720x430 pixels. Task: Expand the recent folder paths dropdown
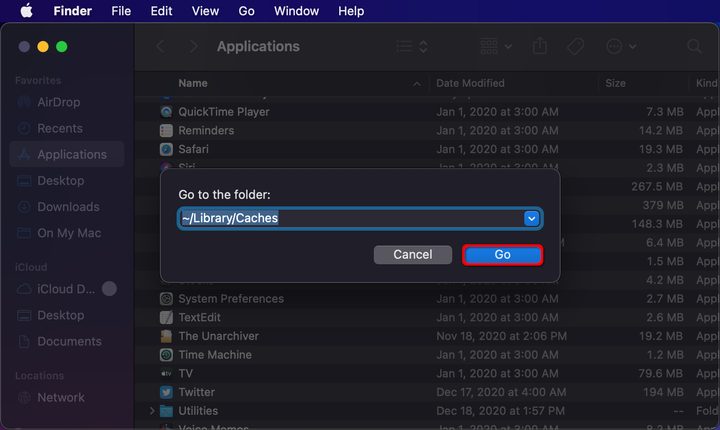(x=531, y=219)
